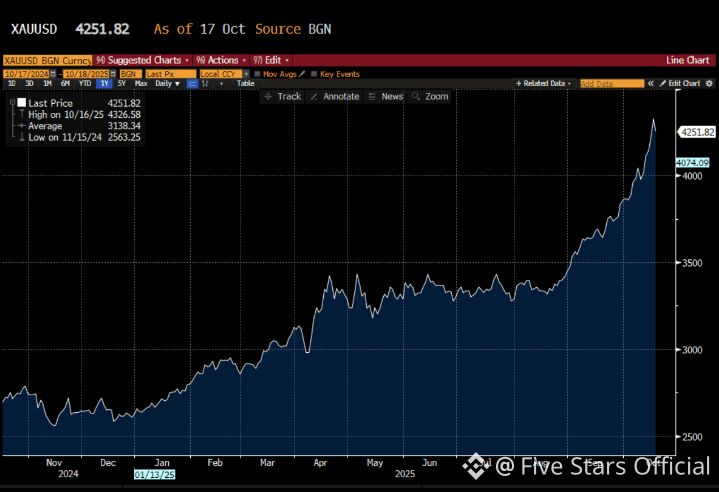This screenshot has width=719, height=492.
Task: Select the 1M time range tab
Action: click(x=47, y=83)
